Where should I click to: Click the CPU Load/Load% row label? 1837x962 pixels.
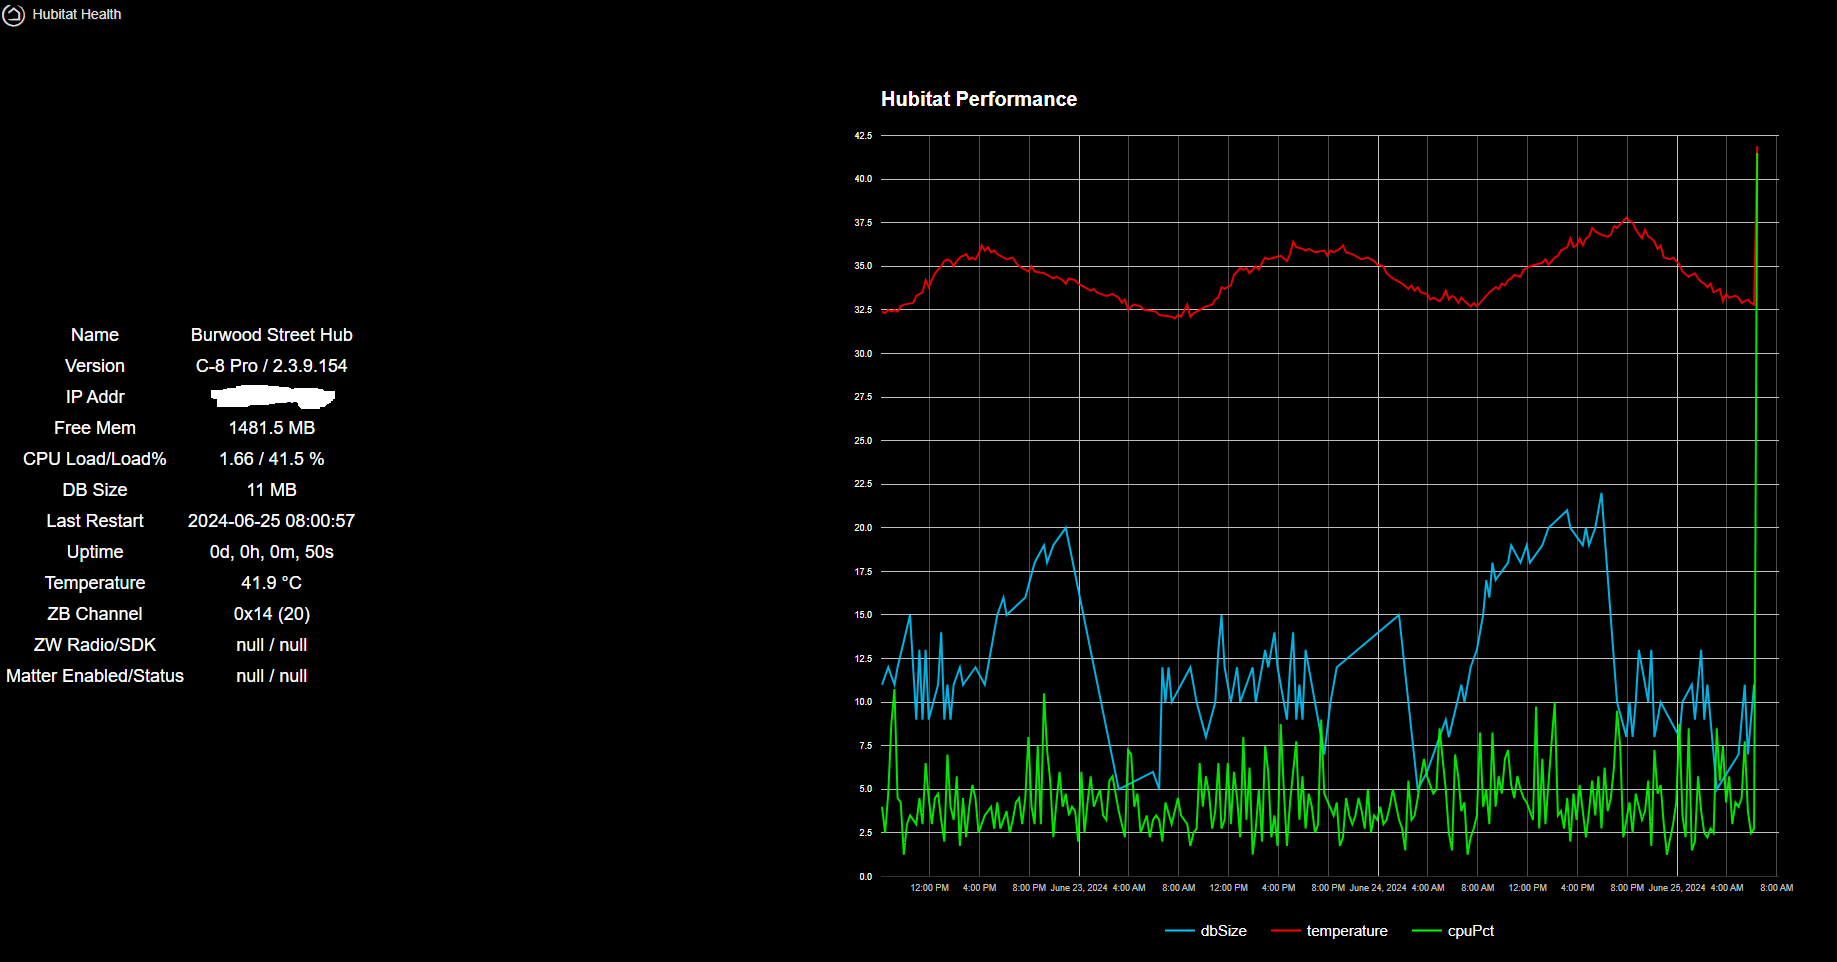tap(95, 459)
